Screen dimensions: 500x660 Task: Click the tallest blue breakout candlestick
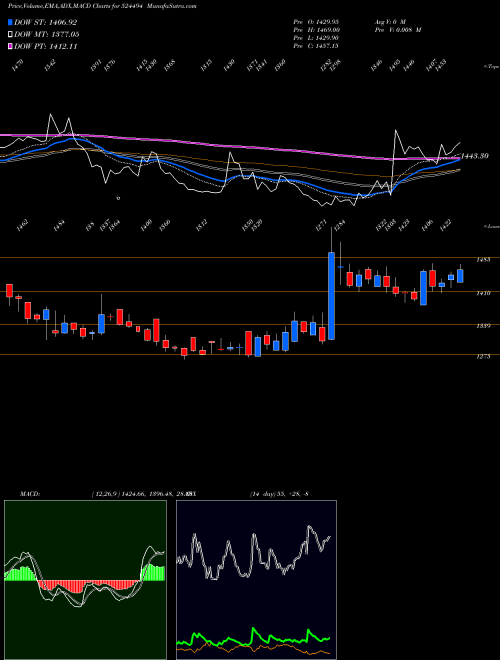(331, 296)
